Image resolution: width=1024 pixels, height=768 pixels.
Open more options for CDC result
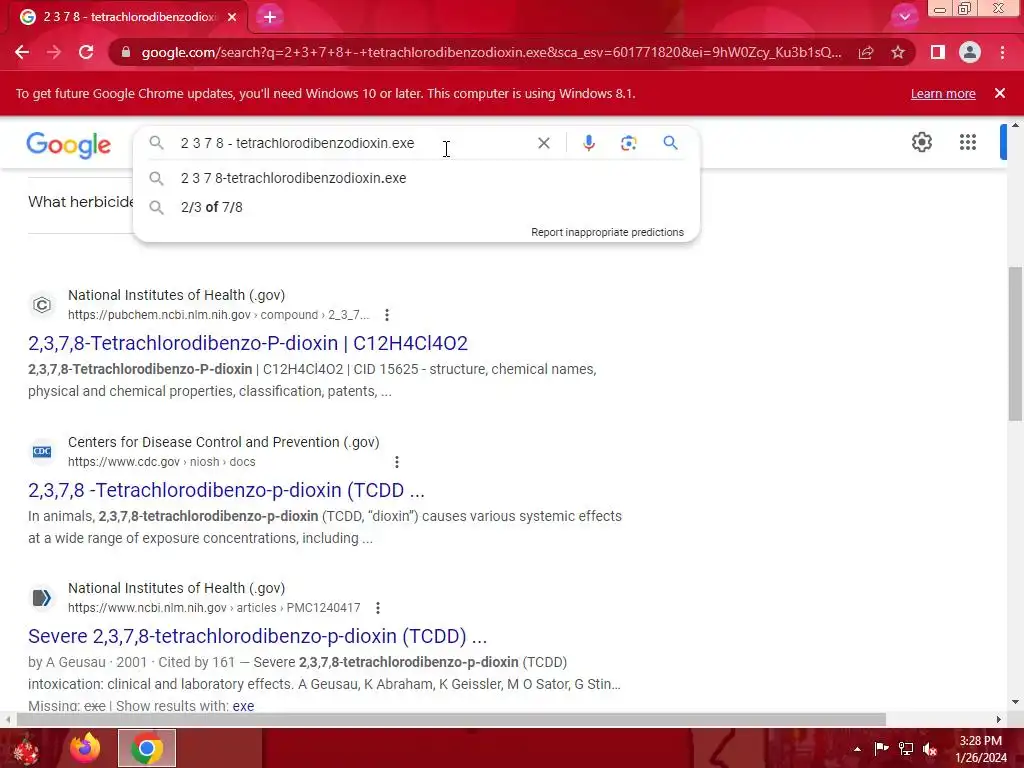(396, 462)
